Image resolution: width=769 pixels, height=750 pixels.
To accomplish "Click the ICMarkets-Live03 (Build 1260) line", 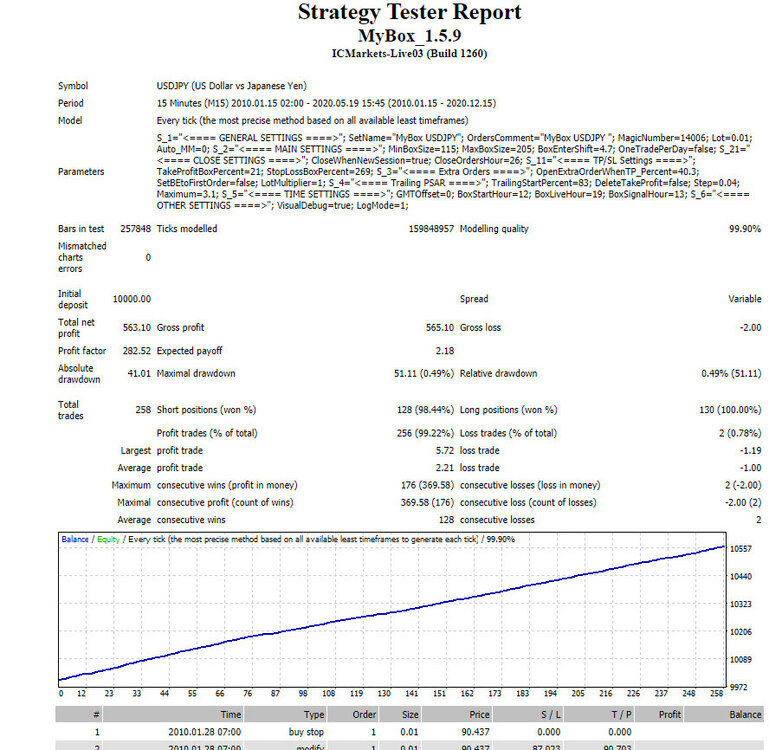I will pyautogui.click(x=410, y=53).
